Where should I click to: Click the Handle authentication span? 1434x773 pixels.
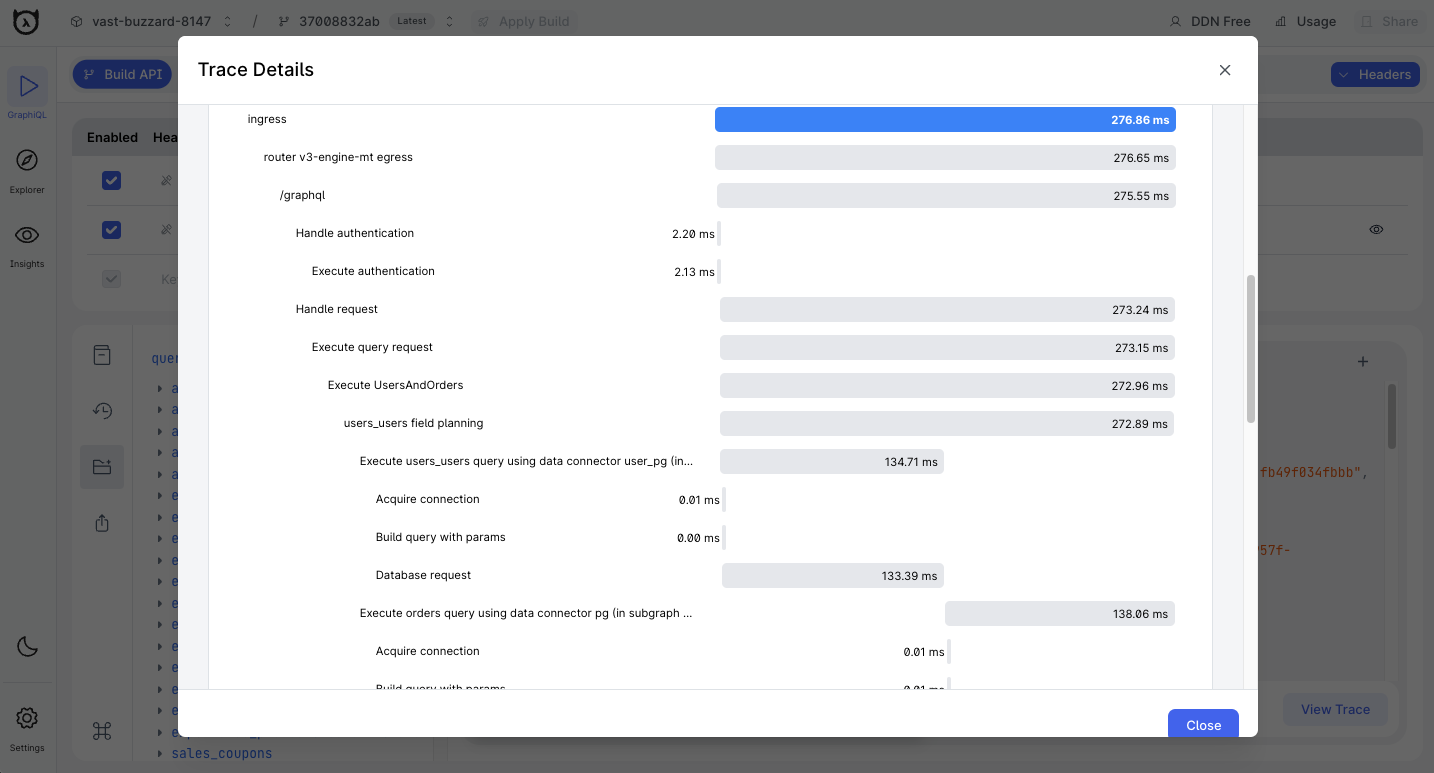click(x=355, y=233)
